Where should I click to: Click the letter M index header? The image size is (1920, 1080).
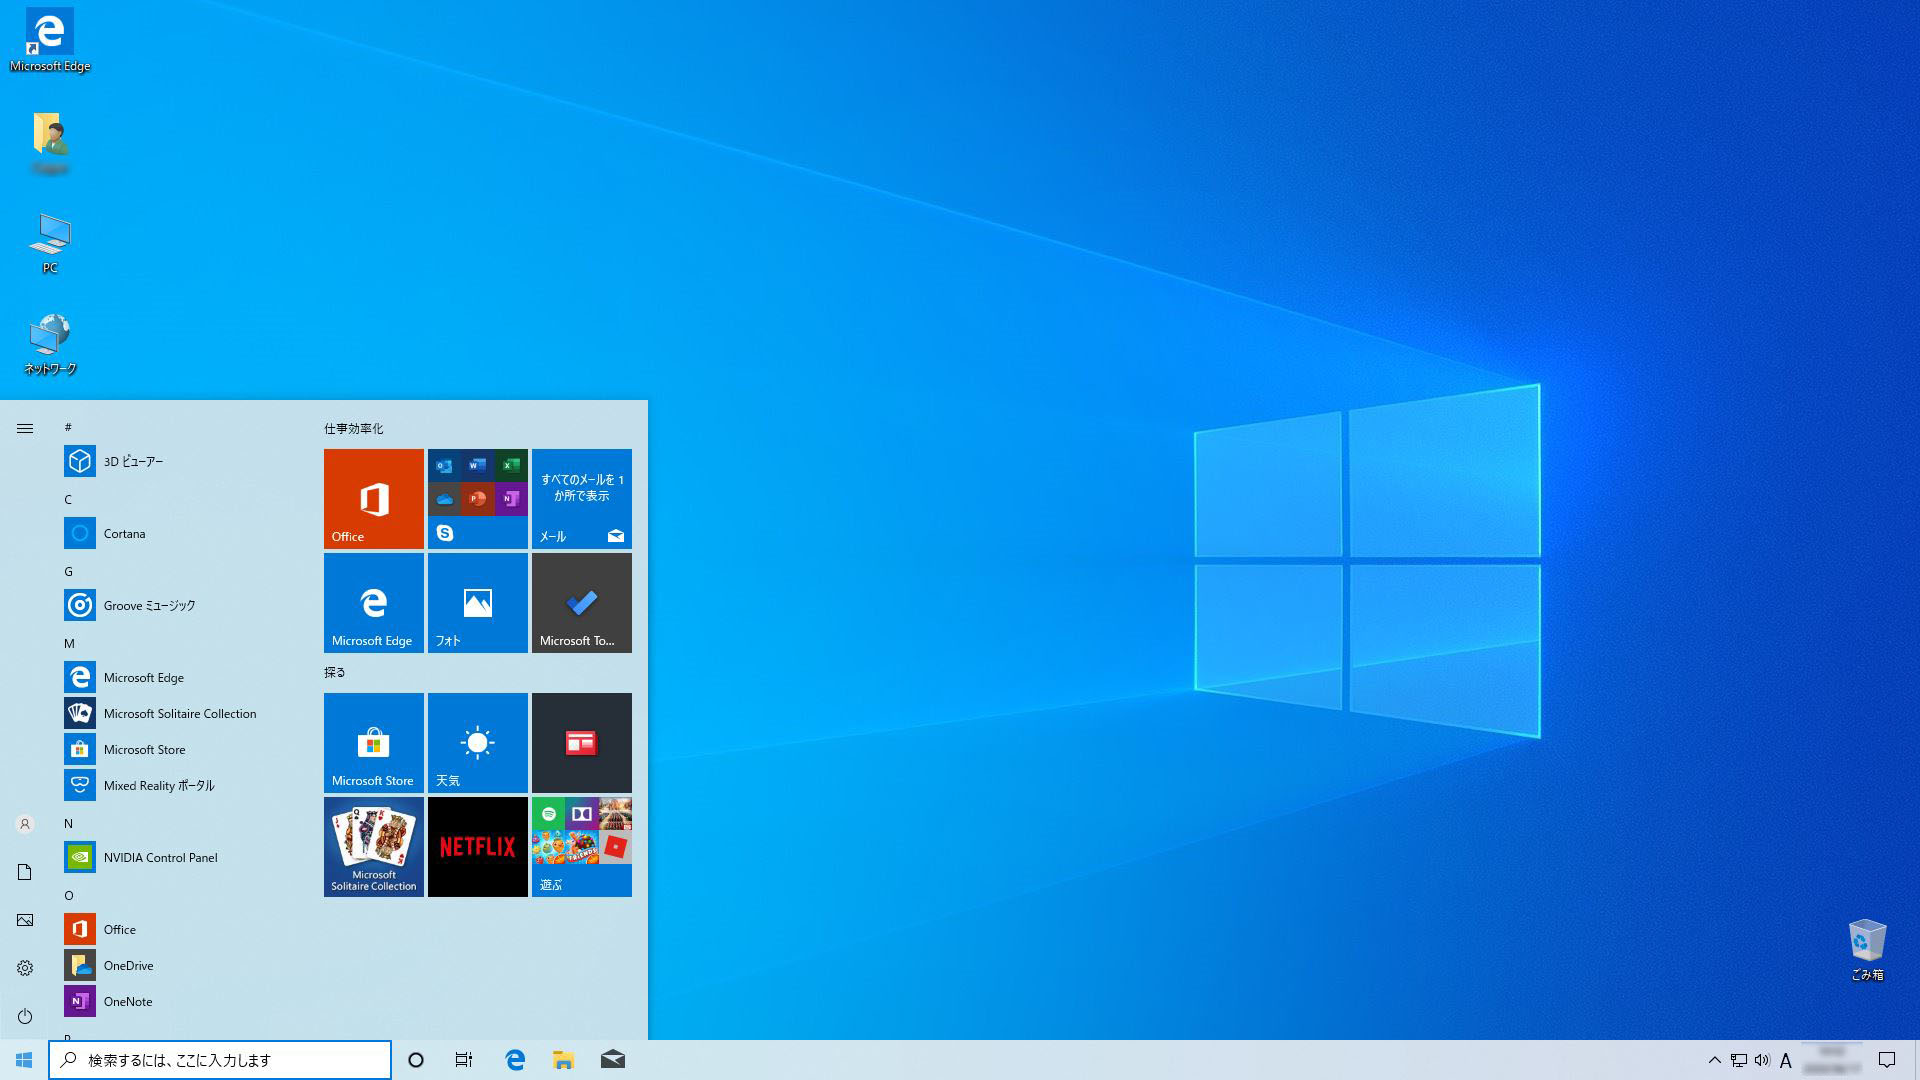tap(69, 643)
